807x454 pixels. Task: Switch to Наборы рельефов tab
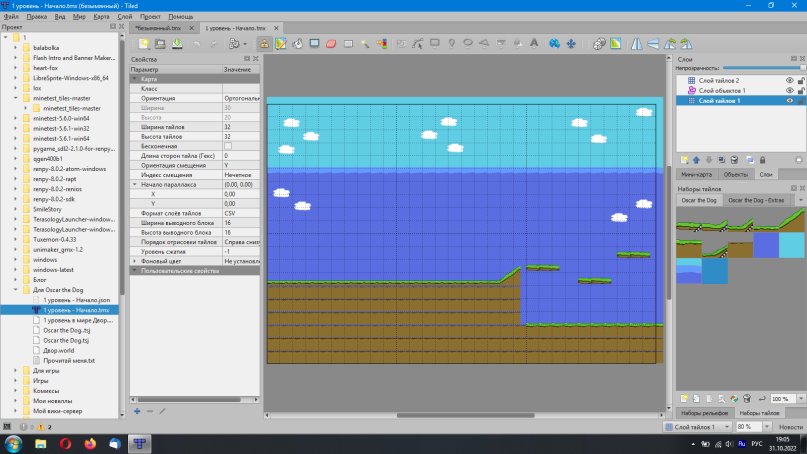tap(705, 413)
